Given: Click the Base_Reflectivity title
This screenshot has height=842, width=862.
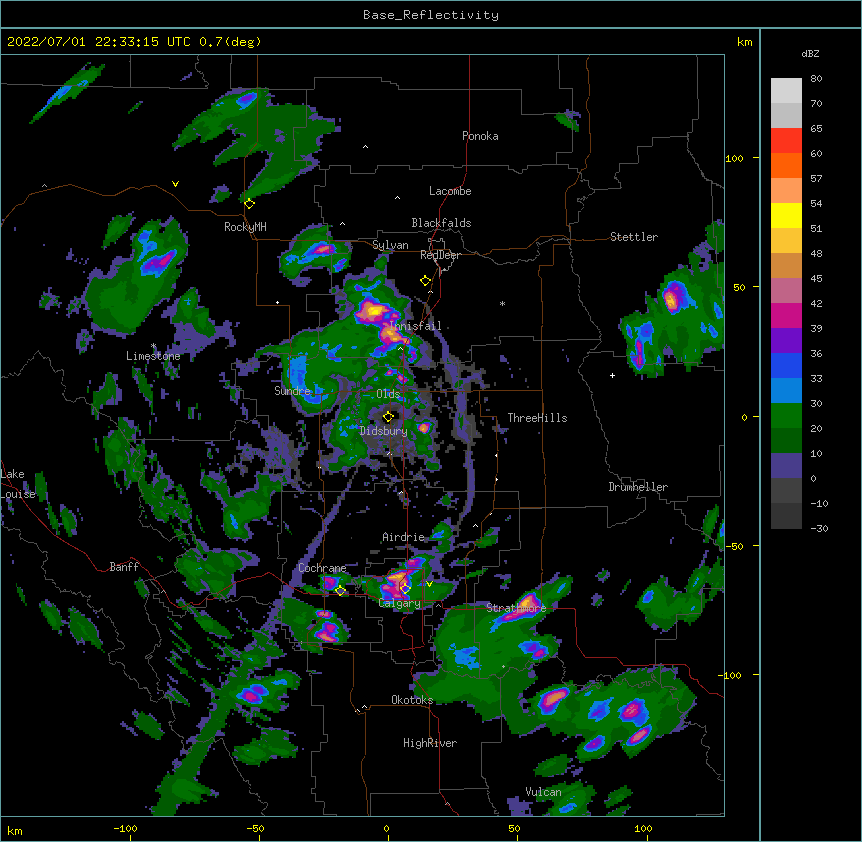Looking at the screenshot, I should 431,15.
